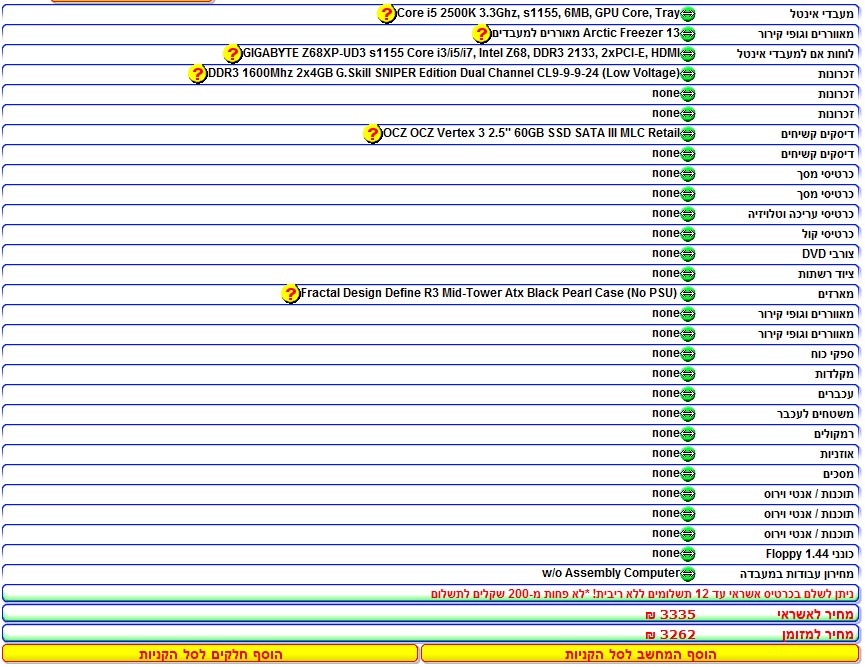
Task: Choose a keyboard via the מקלדות row icon
Action: click(688, 374)
